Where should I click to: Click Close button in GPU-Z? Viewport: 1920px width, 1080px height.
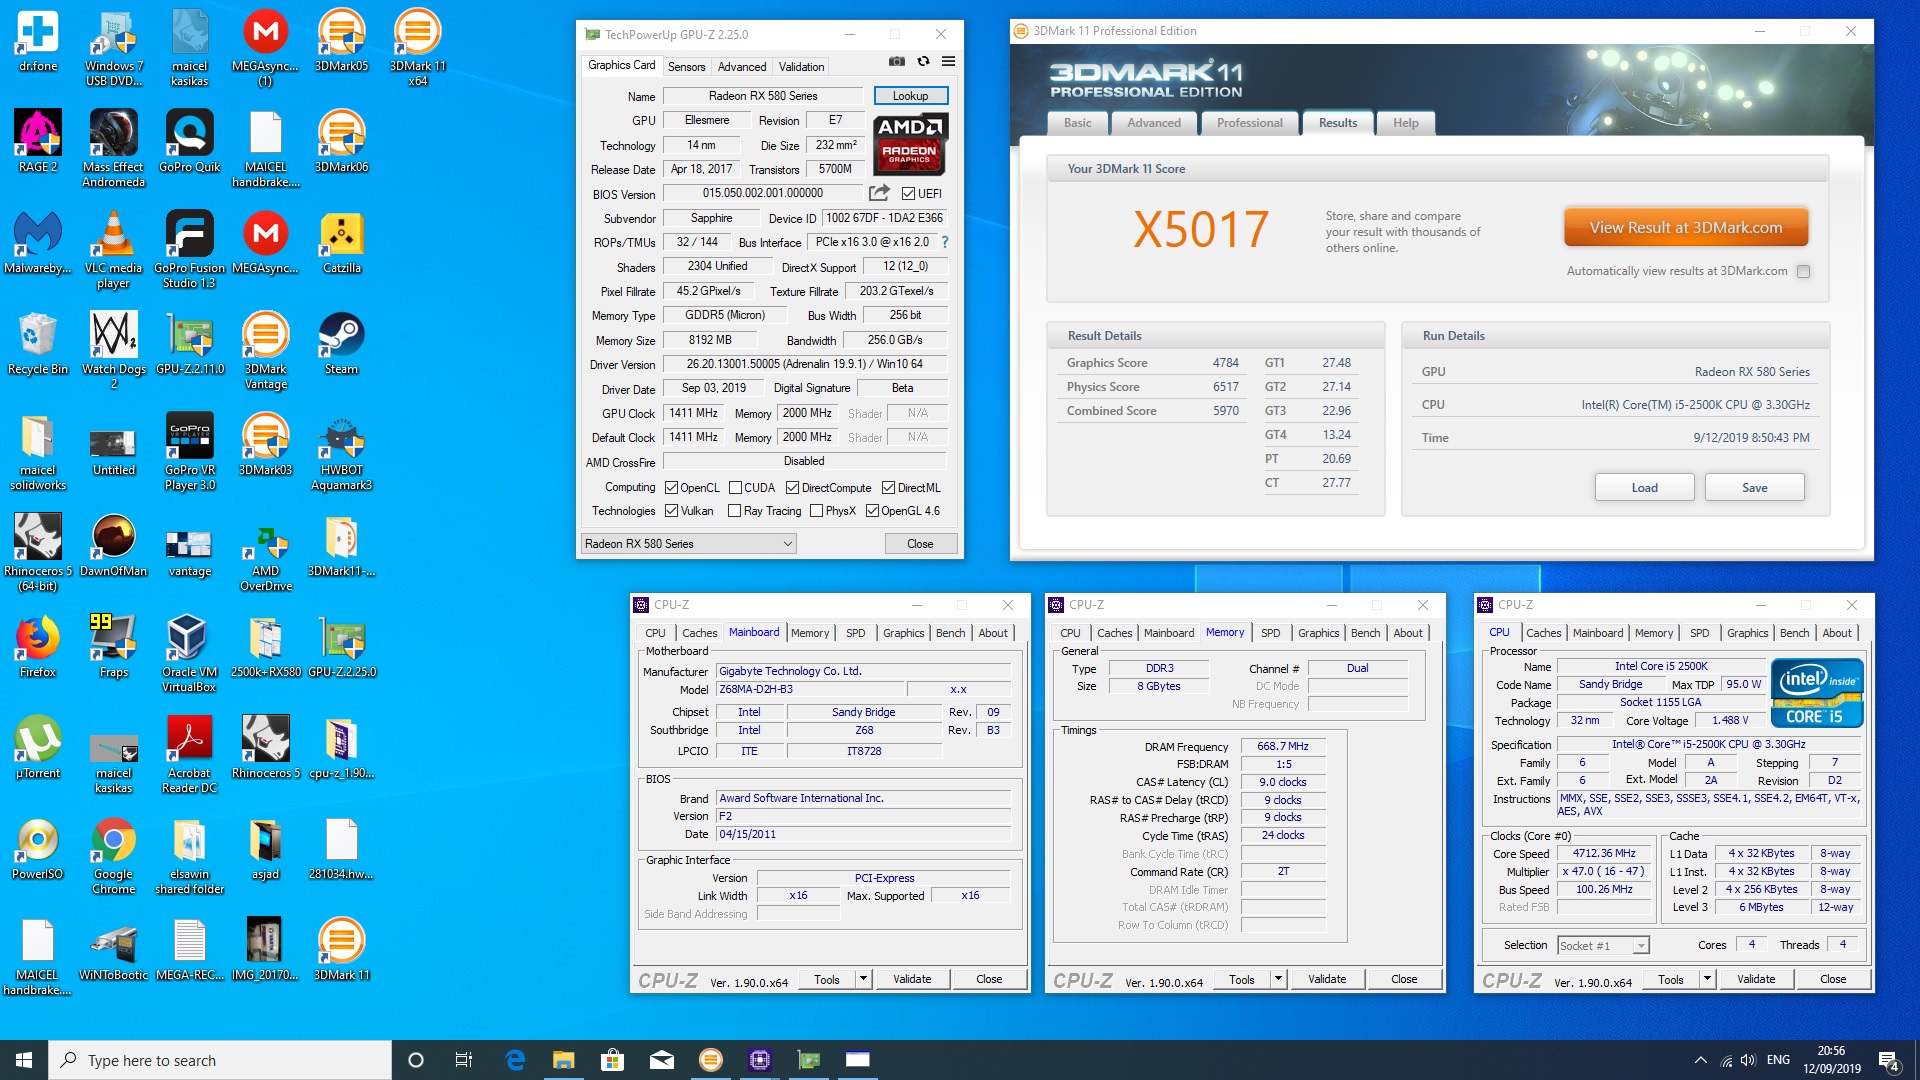click(x=920, y=544)
